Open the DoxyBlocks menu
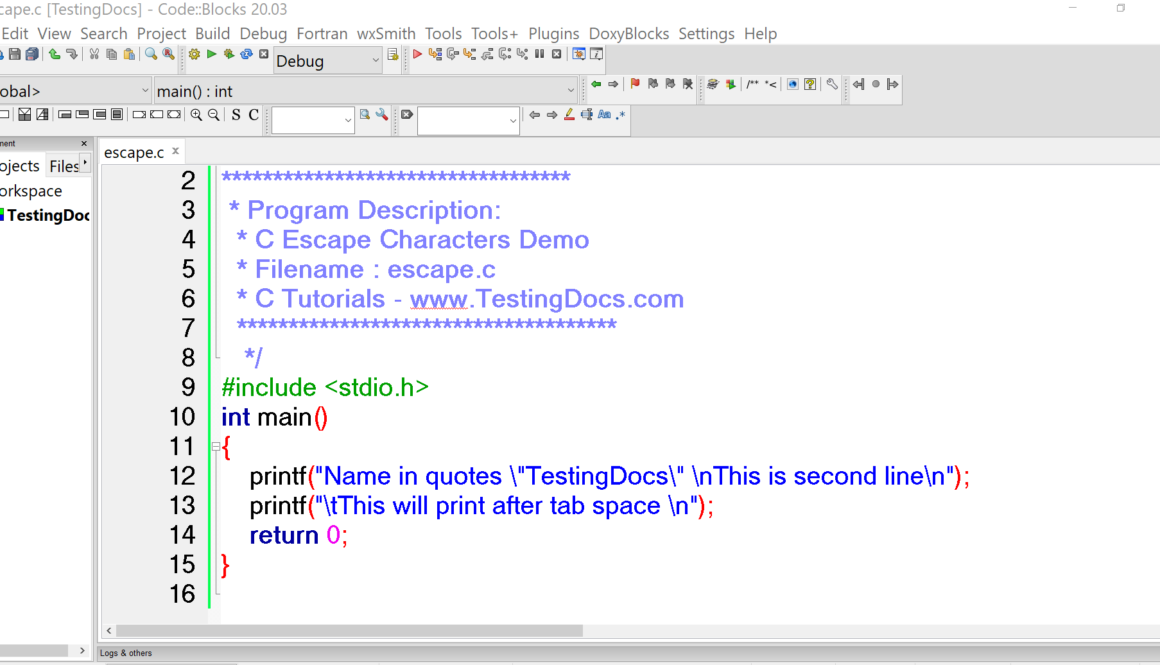This screenshot has width=1160, height=665. click(x=628, y=34)
